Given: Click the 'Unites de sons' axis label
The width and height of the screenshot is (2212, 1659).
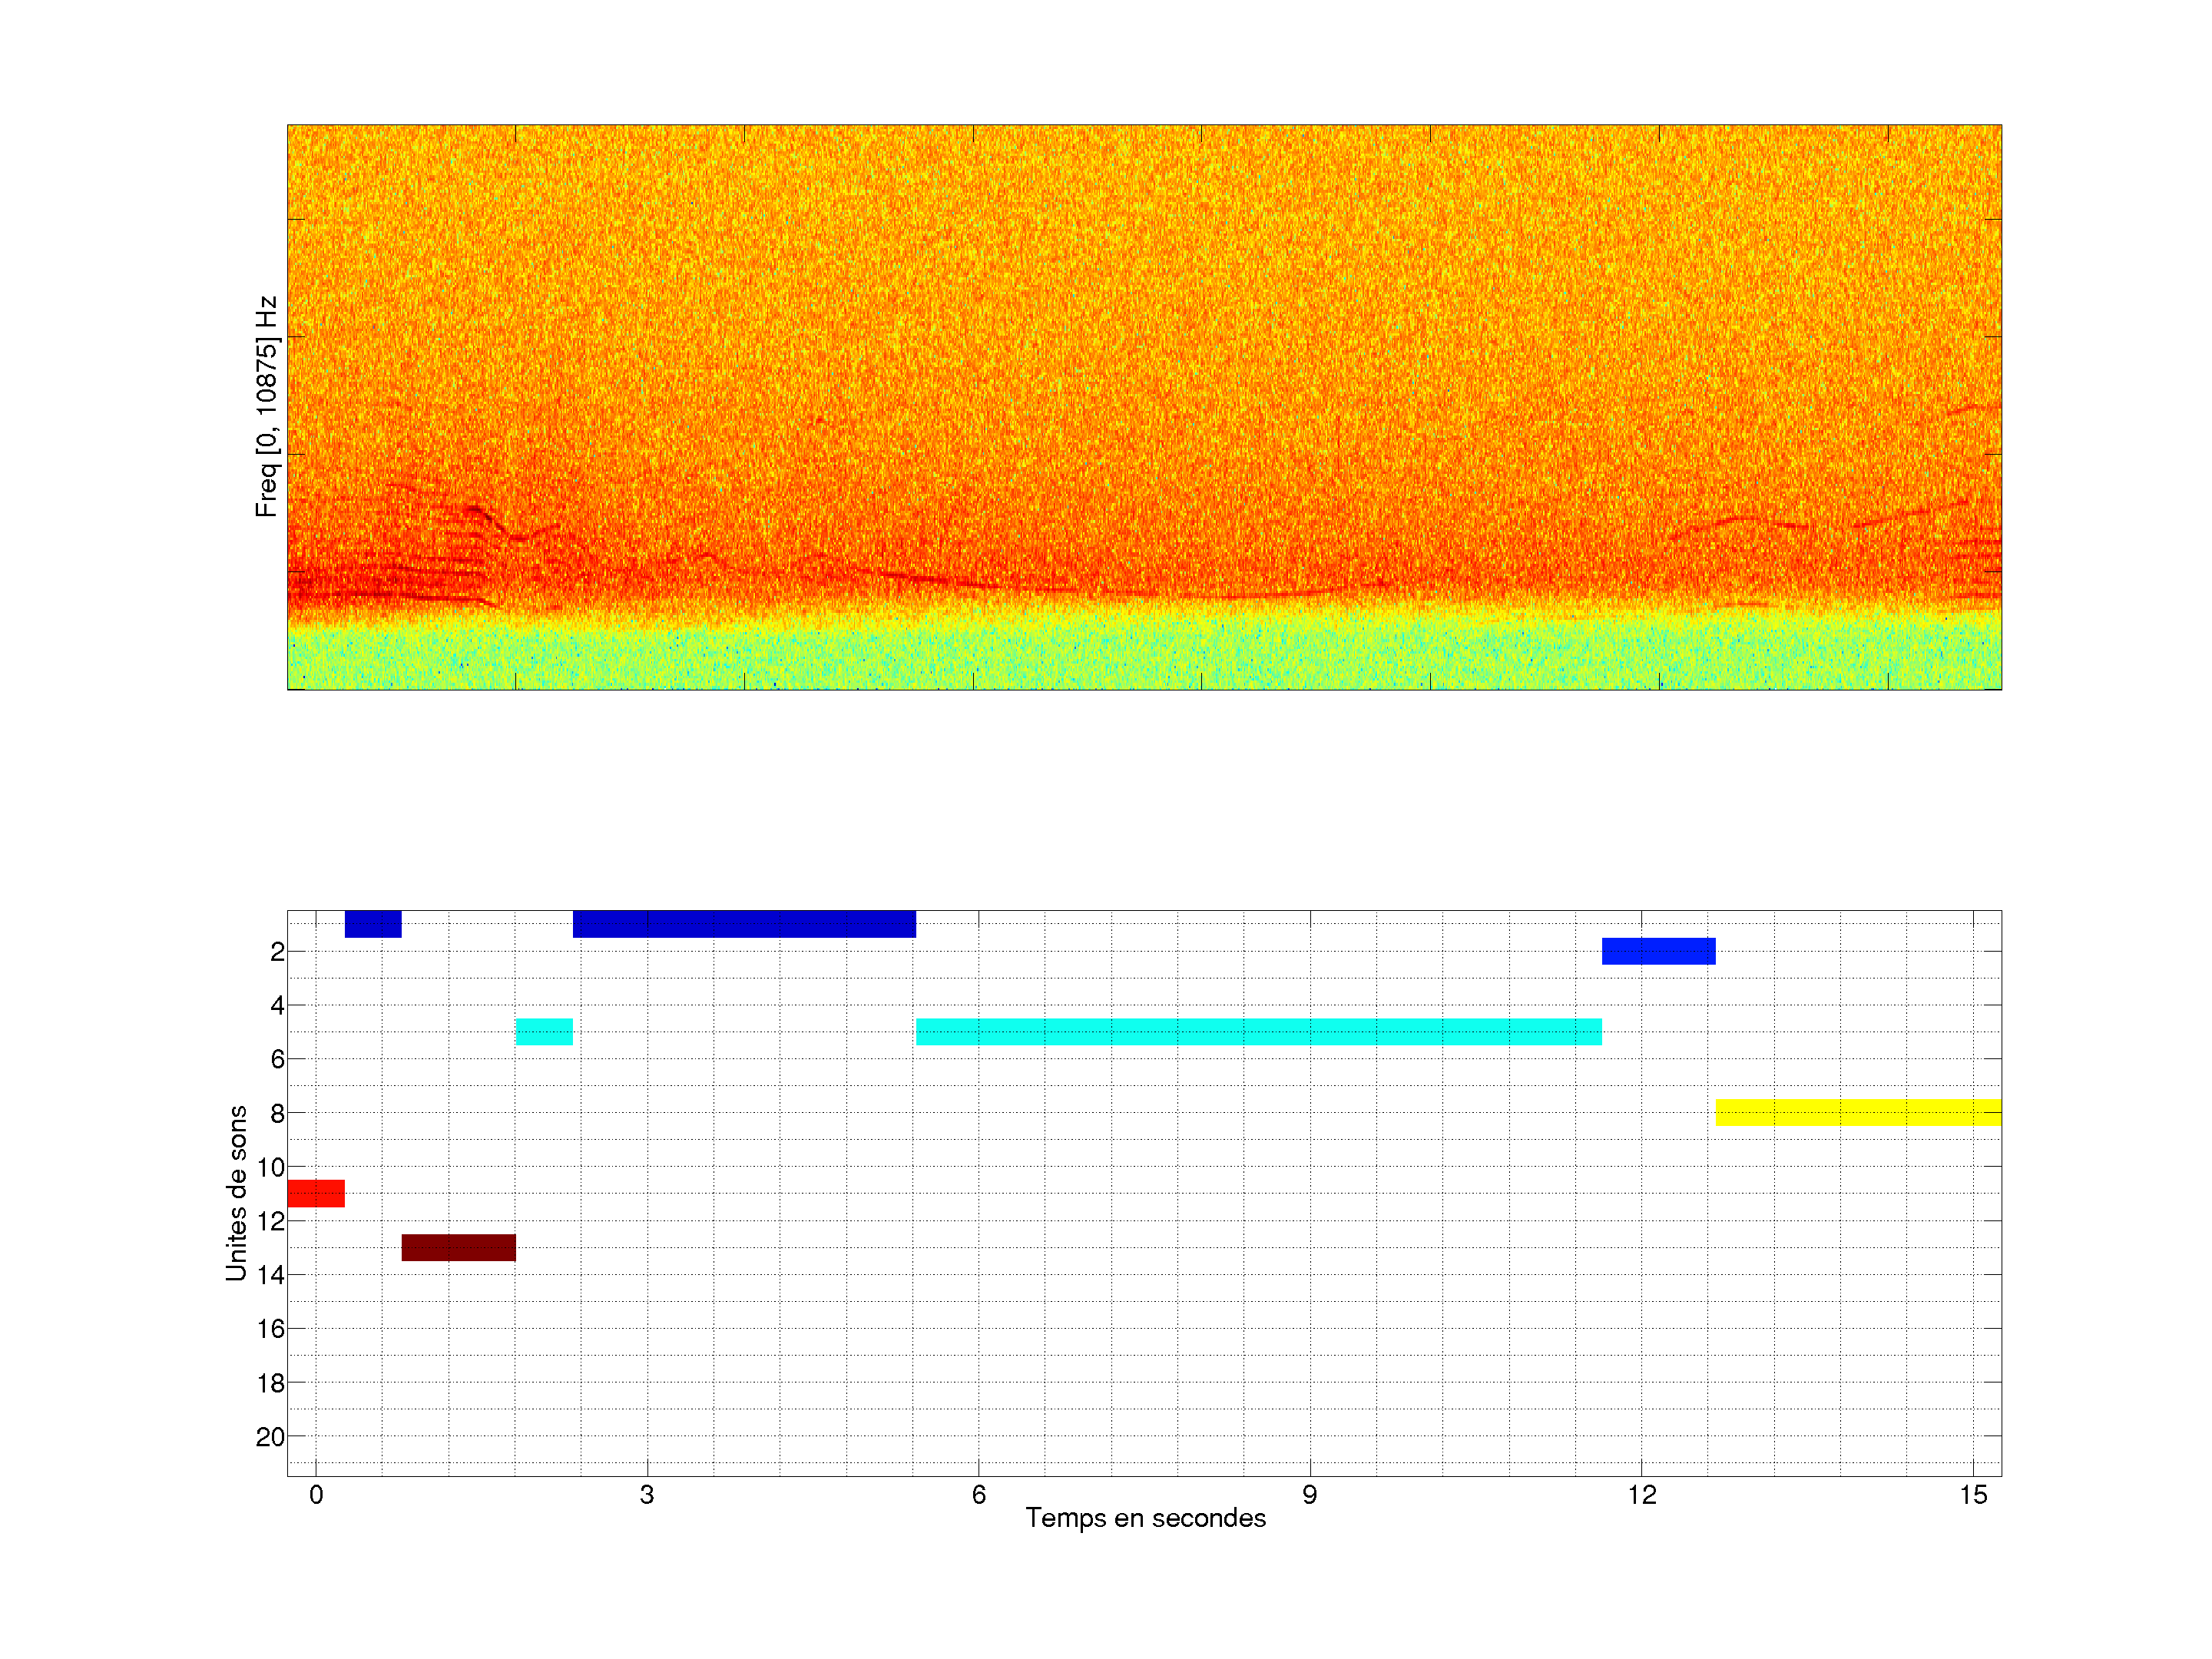Looking at the screenshot, I should [236, 1193].
